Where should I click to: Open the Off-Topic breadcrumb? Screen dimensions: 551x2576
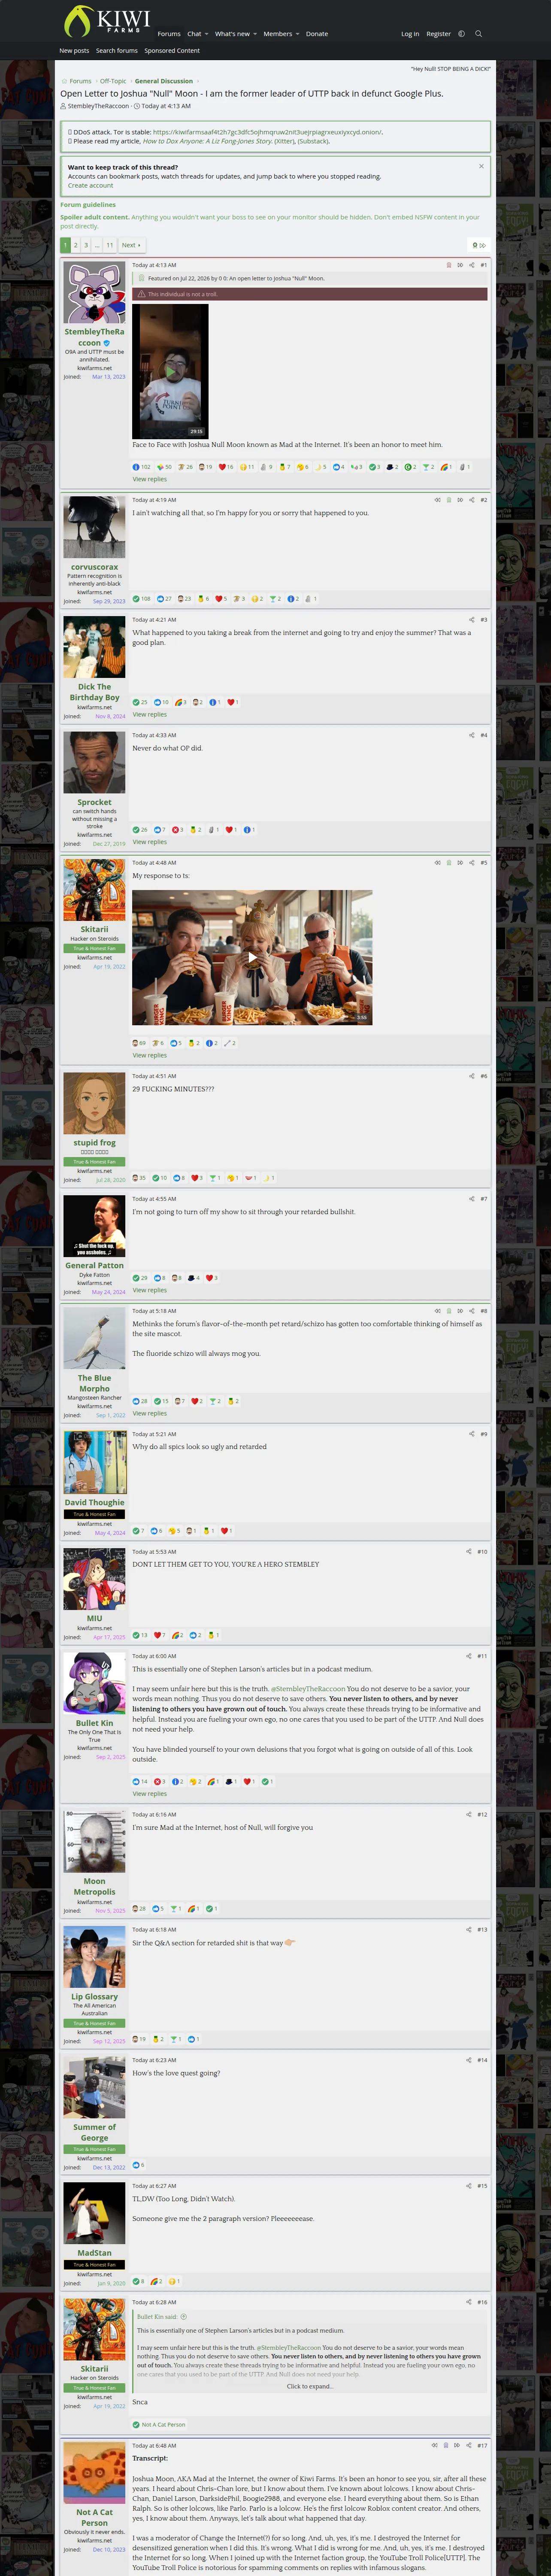[x=113, y=81]
